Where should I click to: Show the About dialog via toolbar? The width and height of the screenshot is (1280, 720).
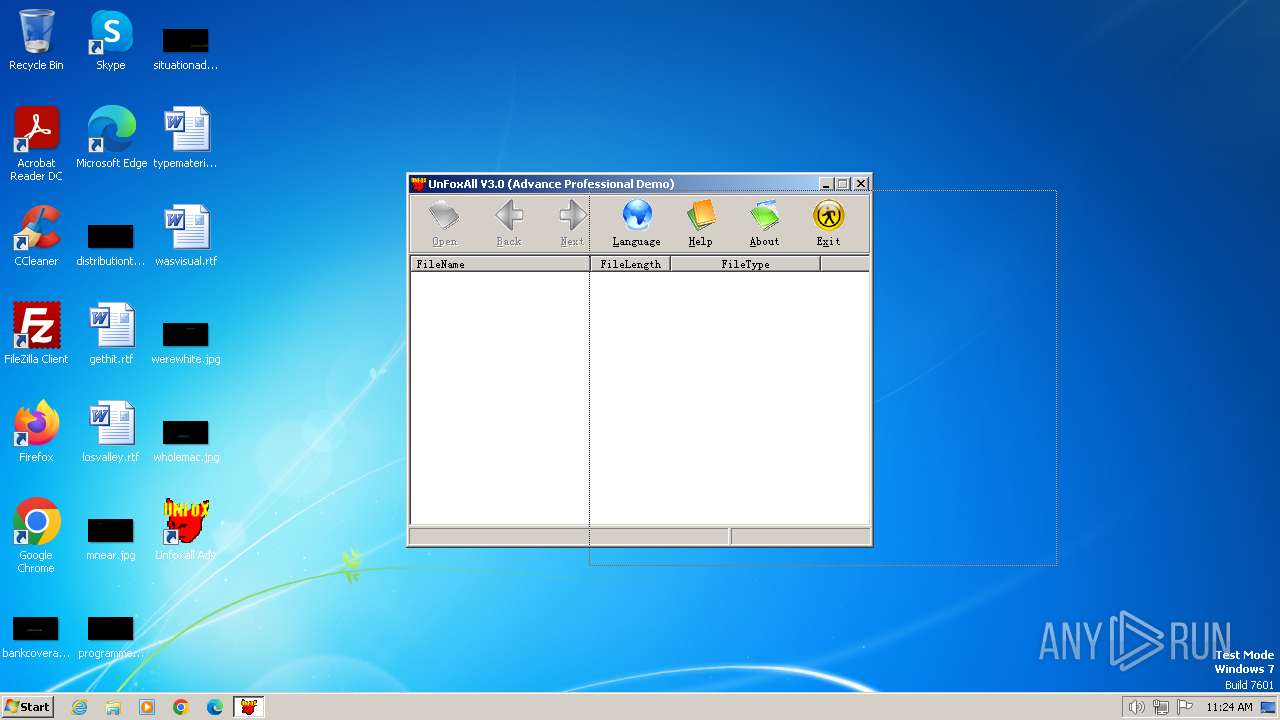[x=764, y=223]
